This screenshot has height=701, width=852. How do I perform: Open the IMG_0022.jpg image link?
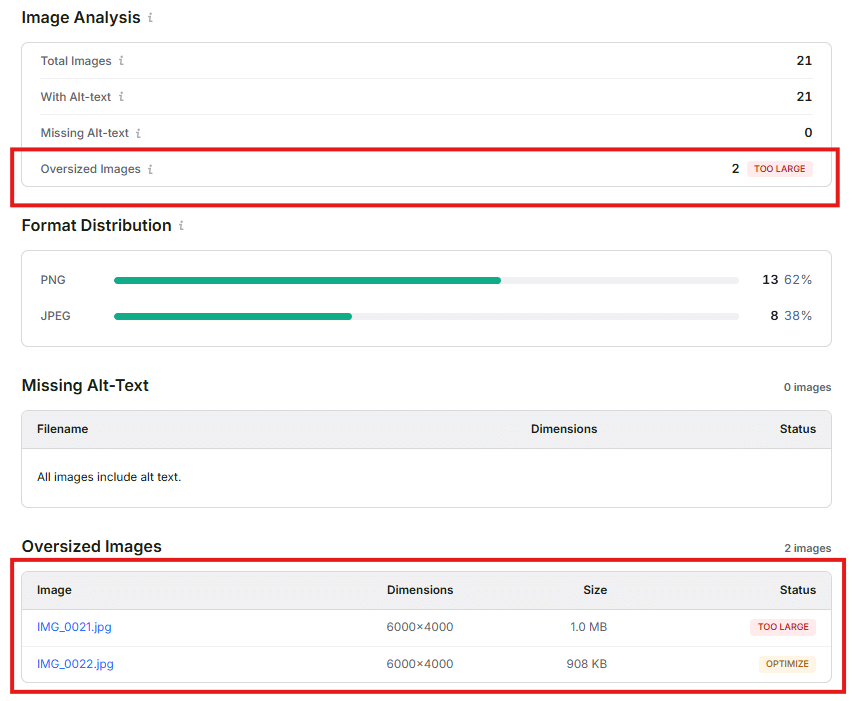75,664
